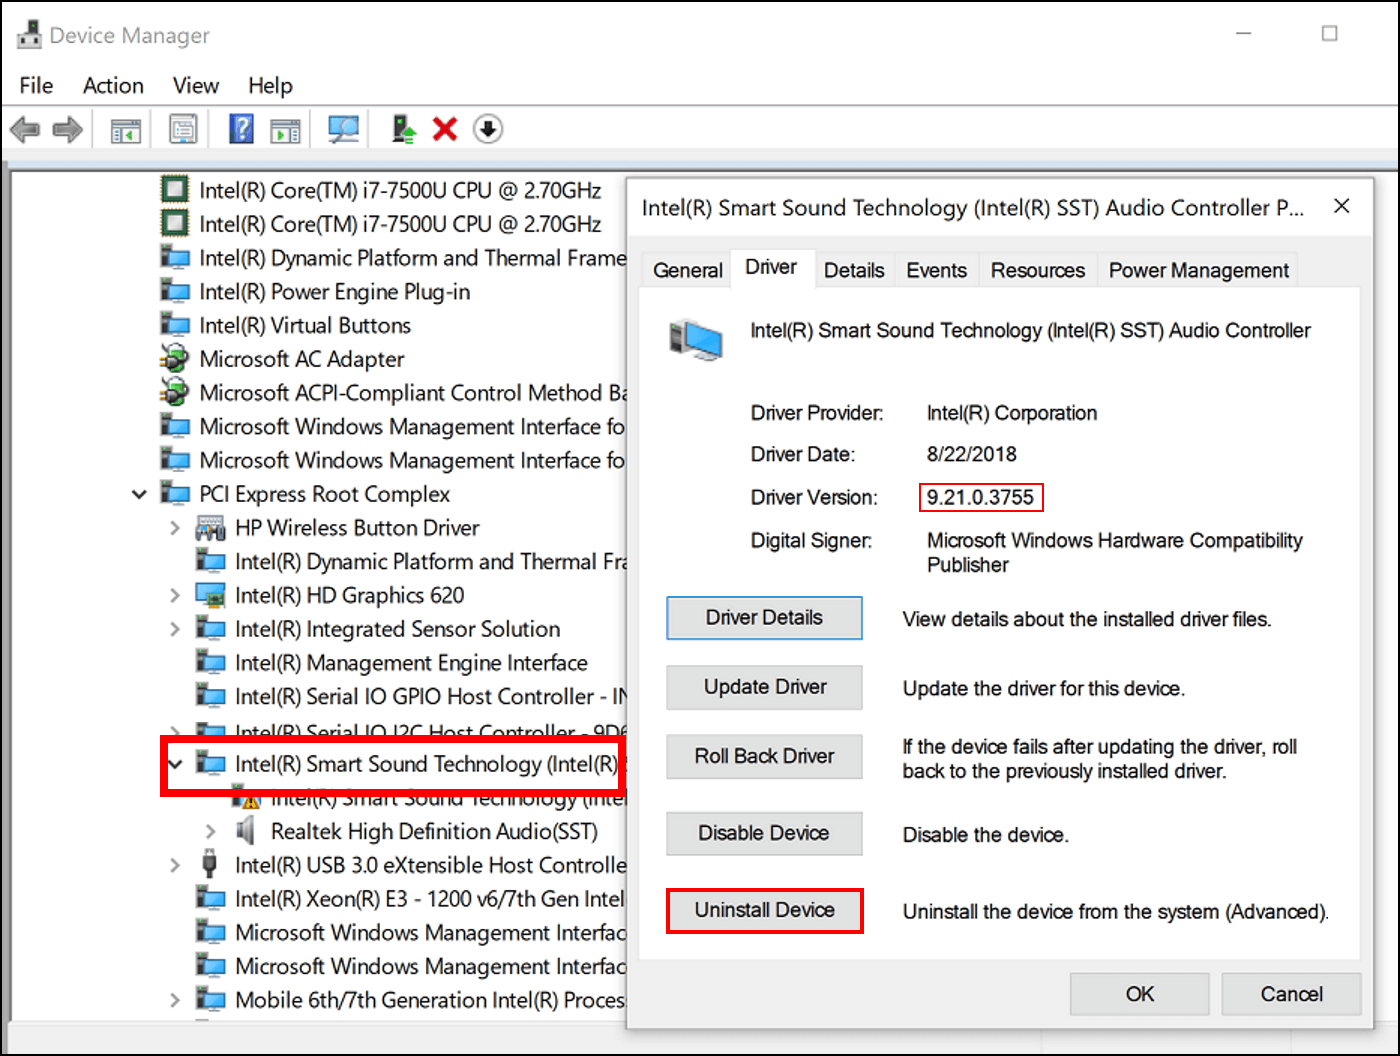
Task: Click the Intel Power Engine Plug-in icon
Action: coord(175,292)
